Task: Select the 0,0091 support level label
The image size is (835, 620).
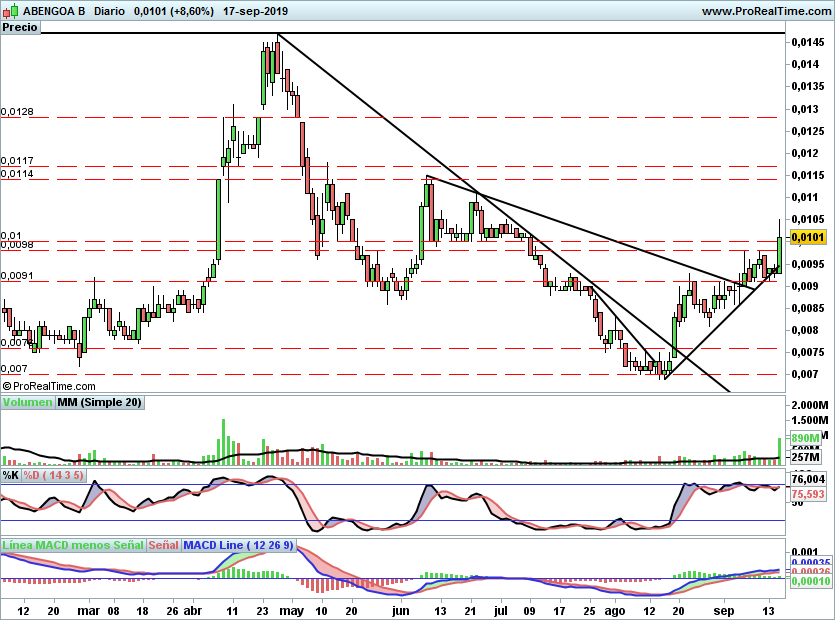Action: tap(17, 275)
